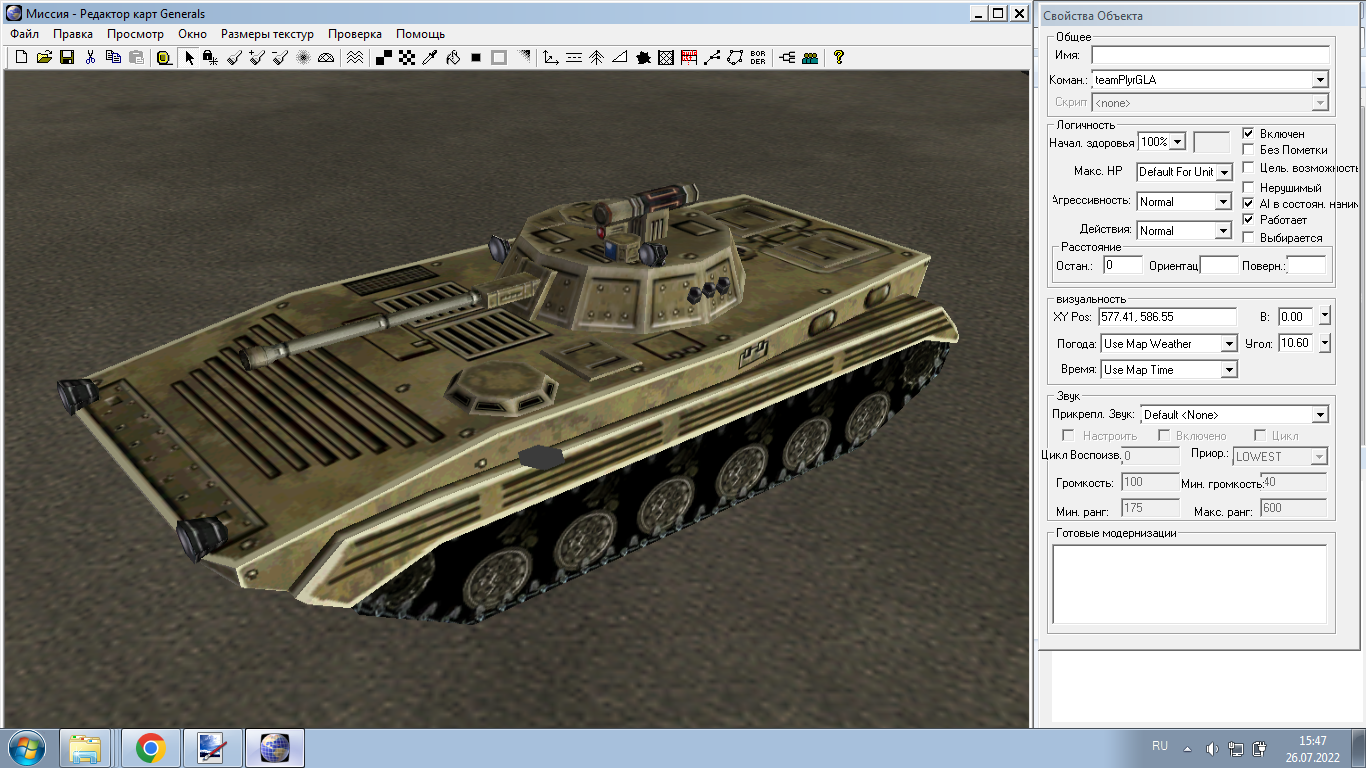Click the build list icon

[x=689, y=57]
